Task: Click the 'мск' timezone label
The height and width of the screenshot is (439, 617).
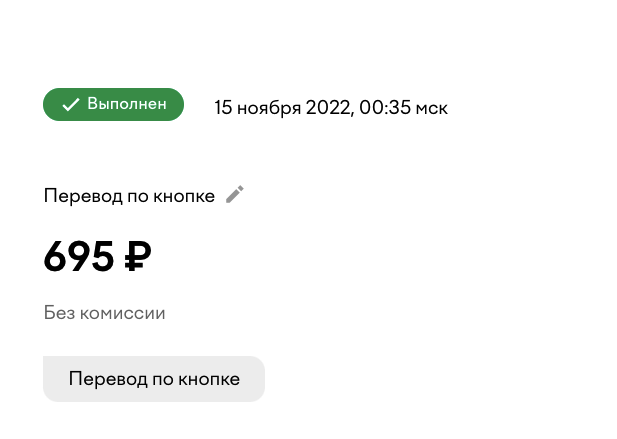Action: 432,109
